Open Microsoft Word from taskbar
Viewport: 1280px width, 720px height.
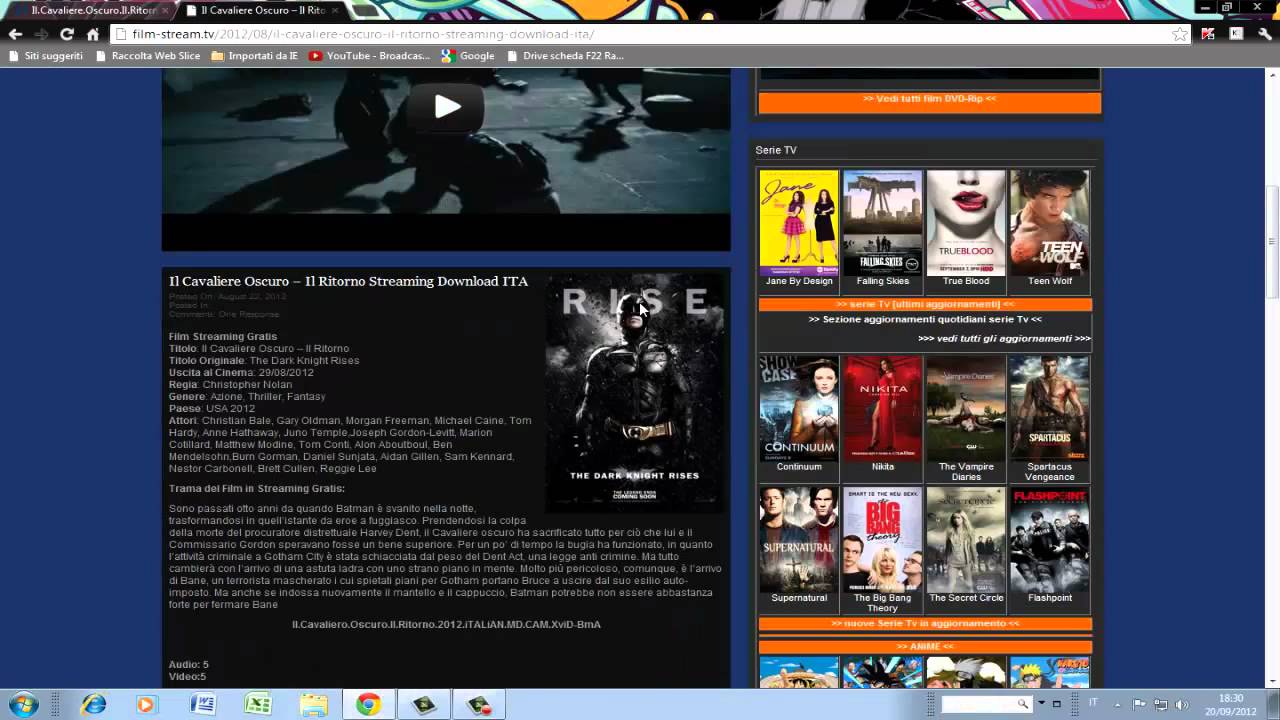(203, 705)
